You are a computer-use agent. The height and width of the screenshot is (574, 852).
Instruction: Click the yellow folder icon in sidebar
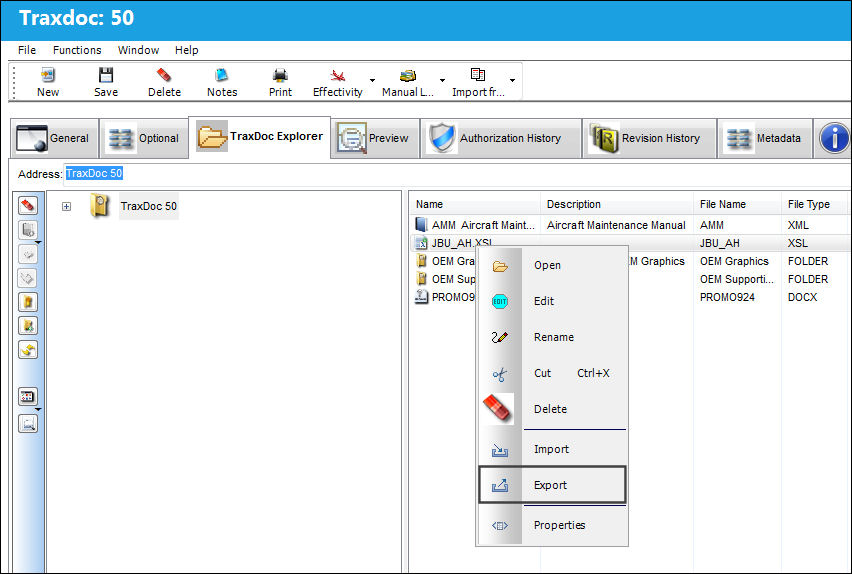pos(28,302)
